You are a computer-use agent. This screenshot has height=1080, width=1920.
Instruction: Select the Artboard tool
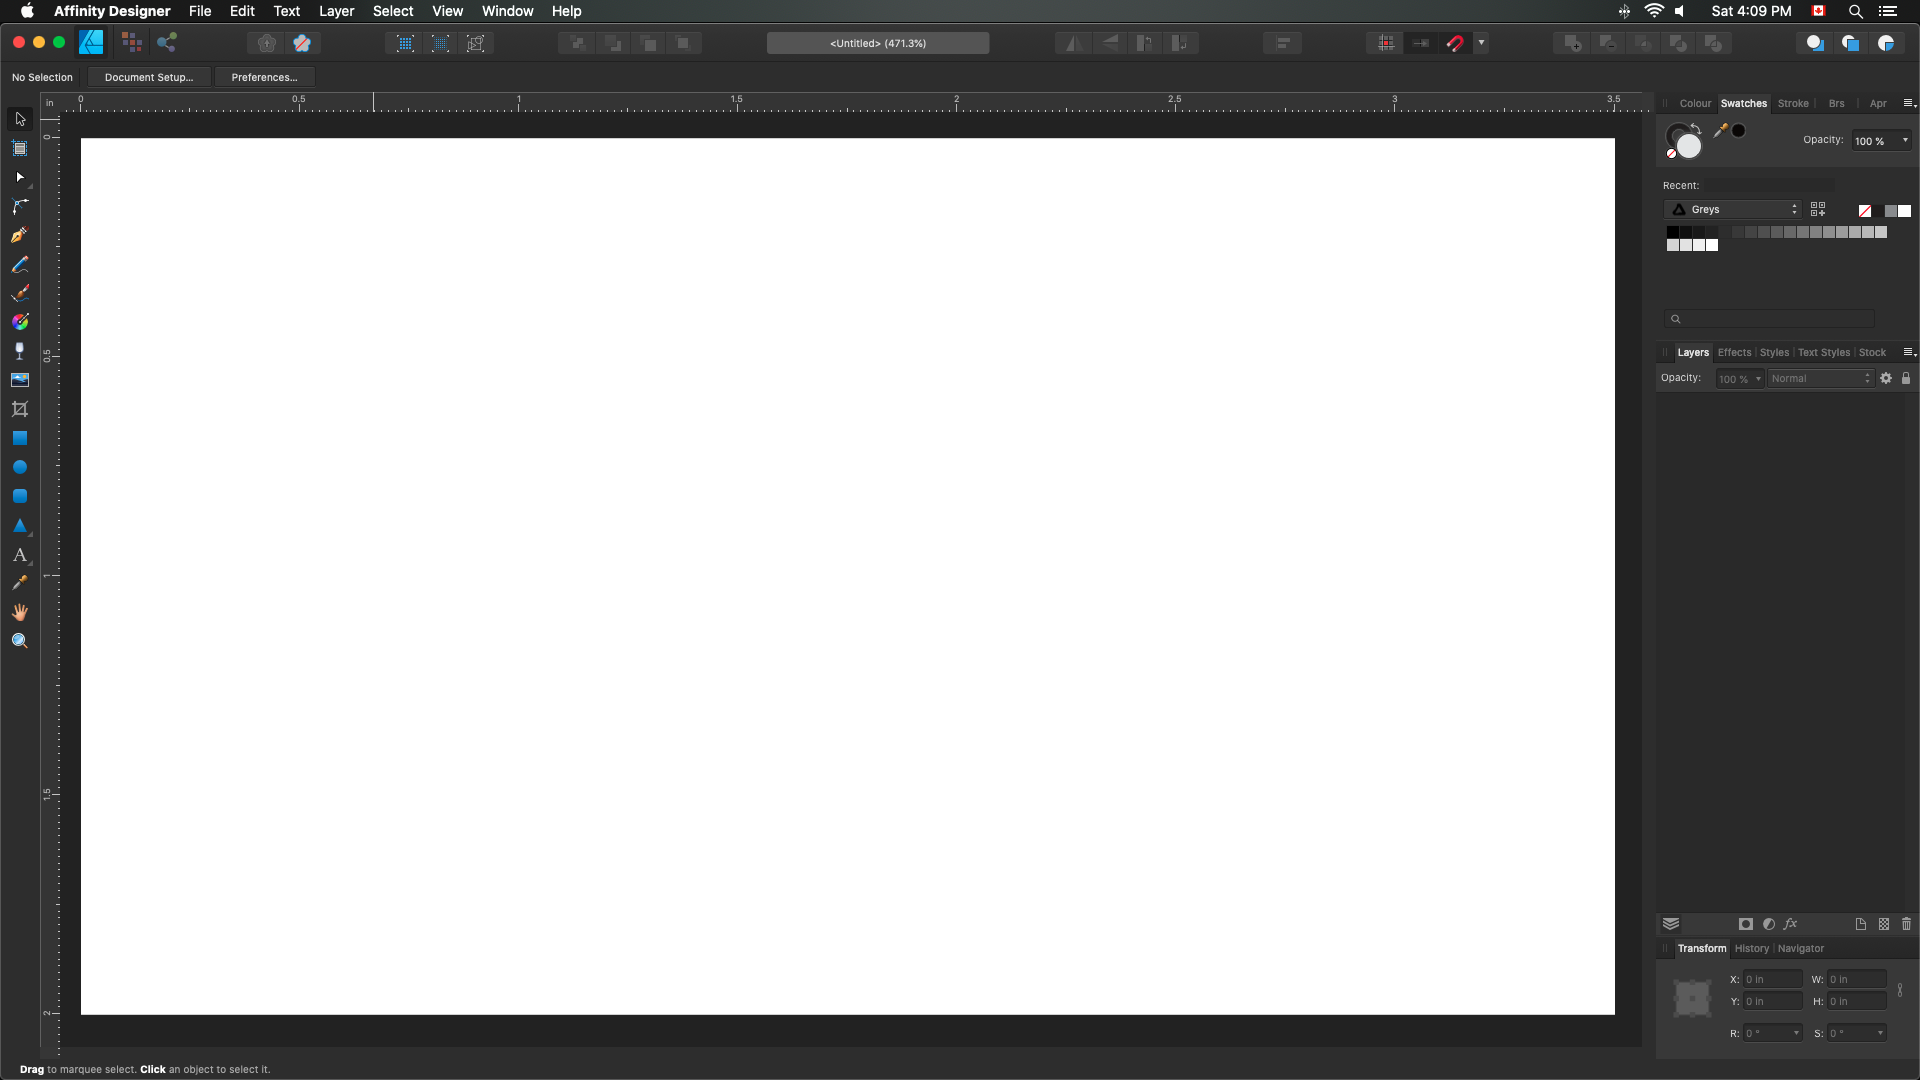click(x=20, y=148)
